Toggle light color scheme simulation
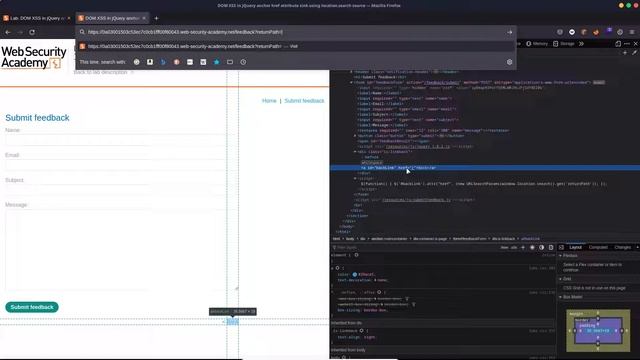Viewport: 640px width, 360px height. [x=532, y=247]
